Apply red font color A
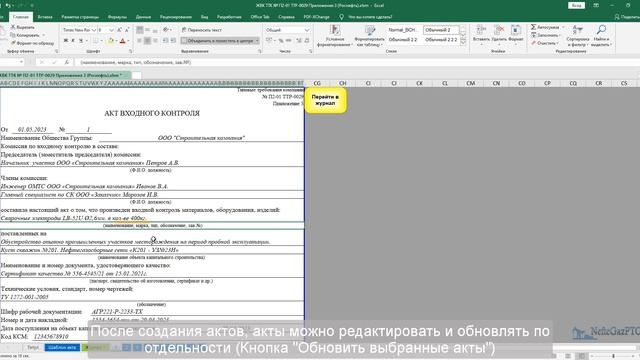The height and width of the screenshot is (360, 640). click(122, 41)
